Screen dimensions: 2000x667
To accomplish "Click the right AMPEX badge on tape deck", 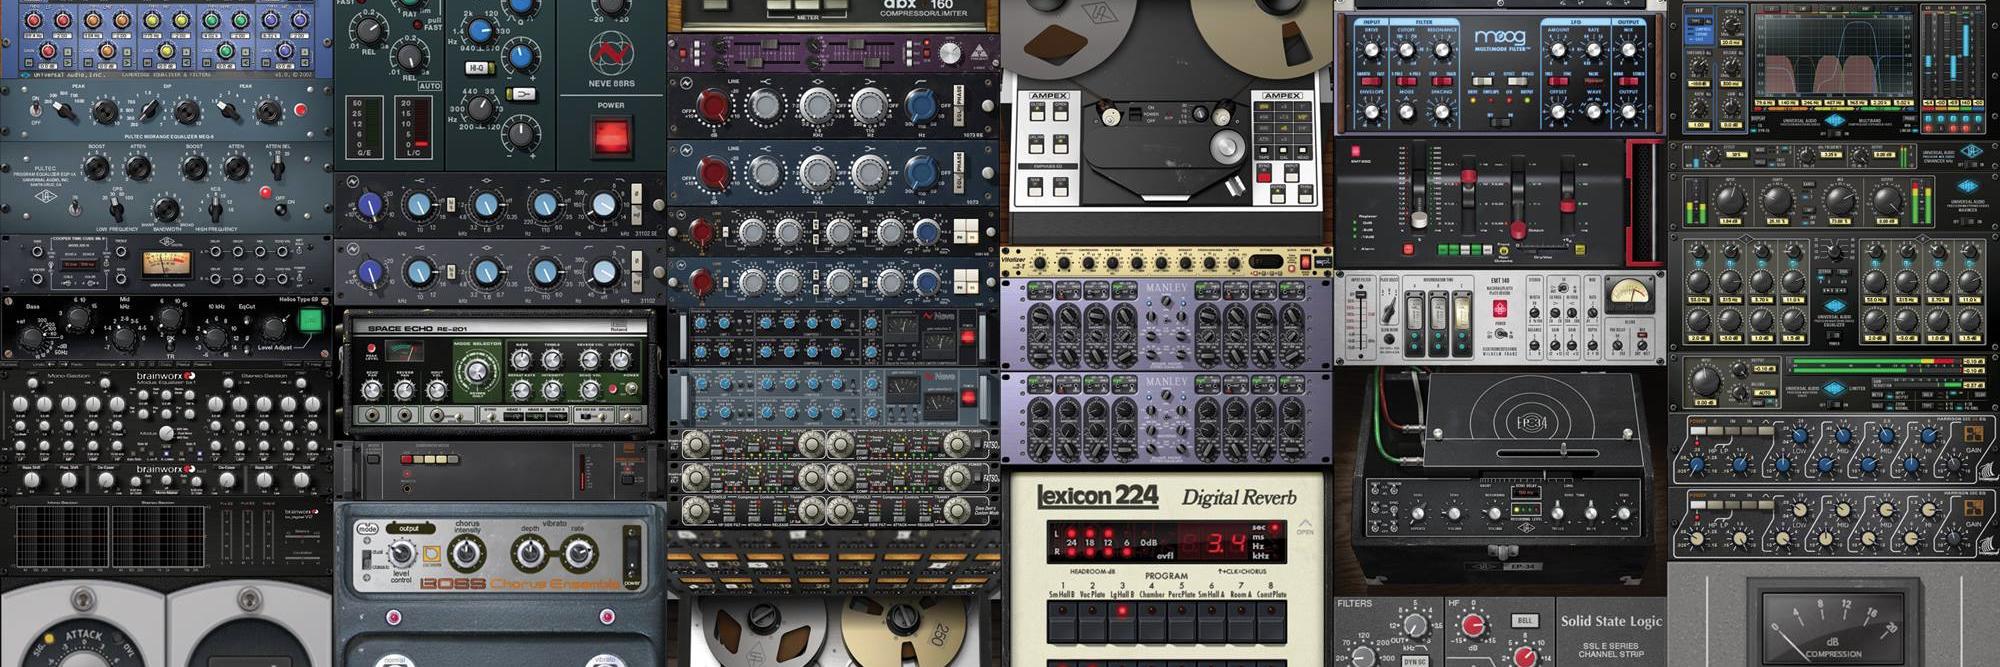I will [x=1282, y=96].
